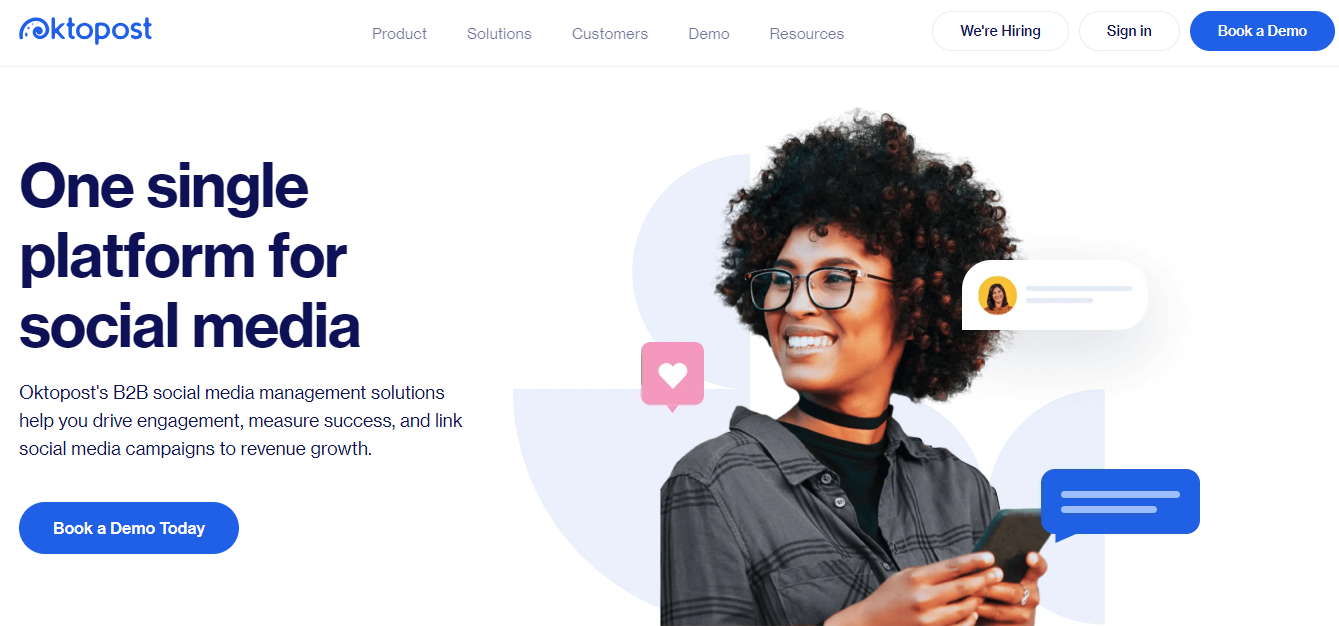Click the smartphone in the woman's hands

pyautogui.click(x=1010, y=547)
